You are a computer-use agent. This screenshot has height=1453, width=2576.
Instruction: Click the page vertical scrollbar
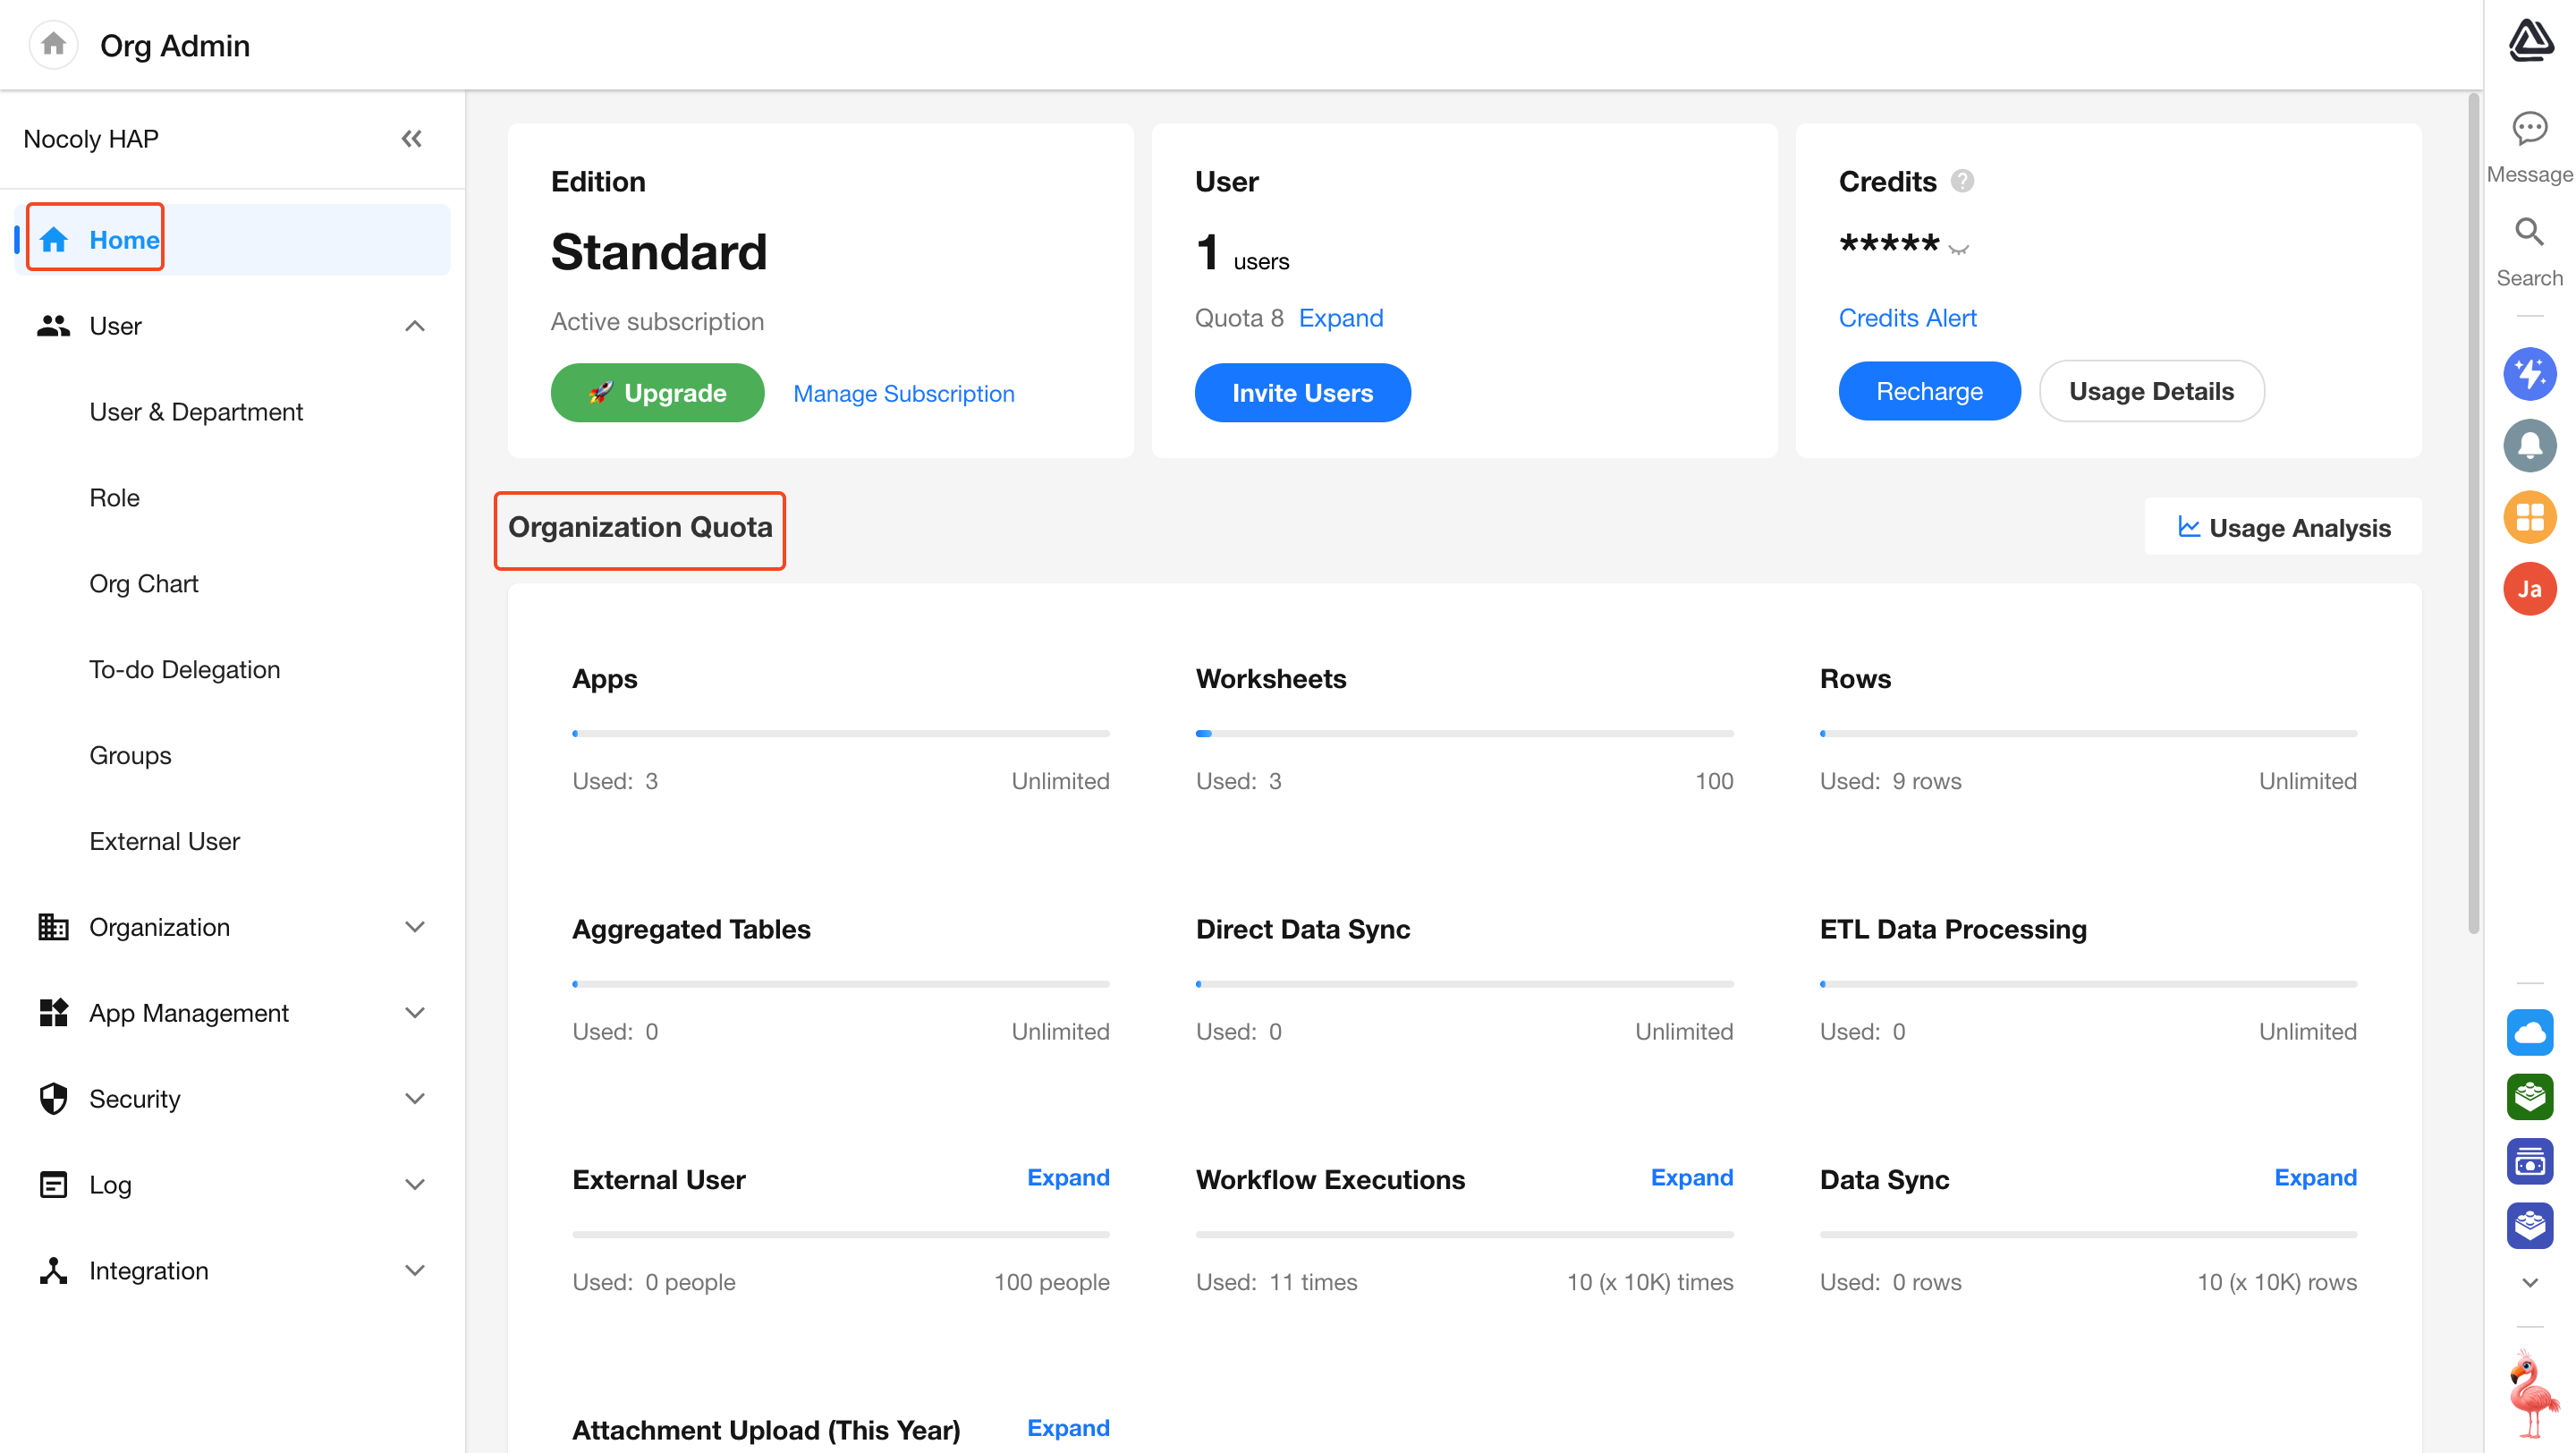point(2473,512)
